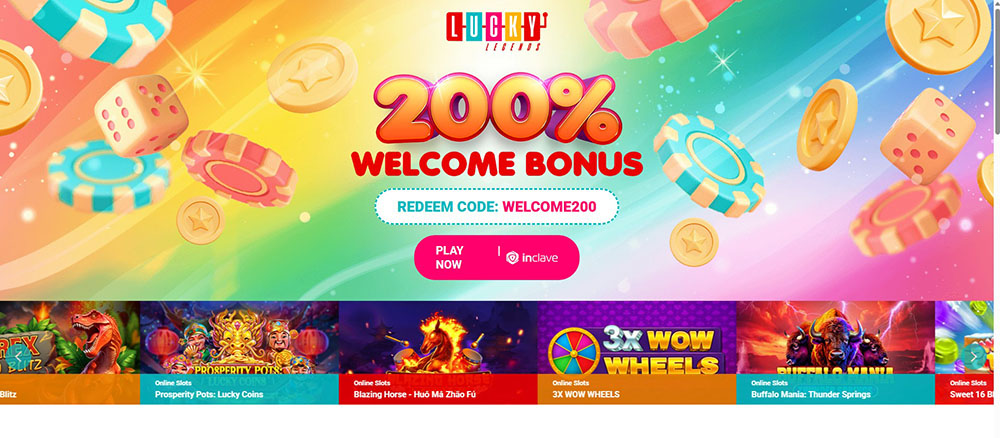Open the Blazing Horse game image
1000x438 pixels.
click(x=438, y=338)
